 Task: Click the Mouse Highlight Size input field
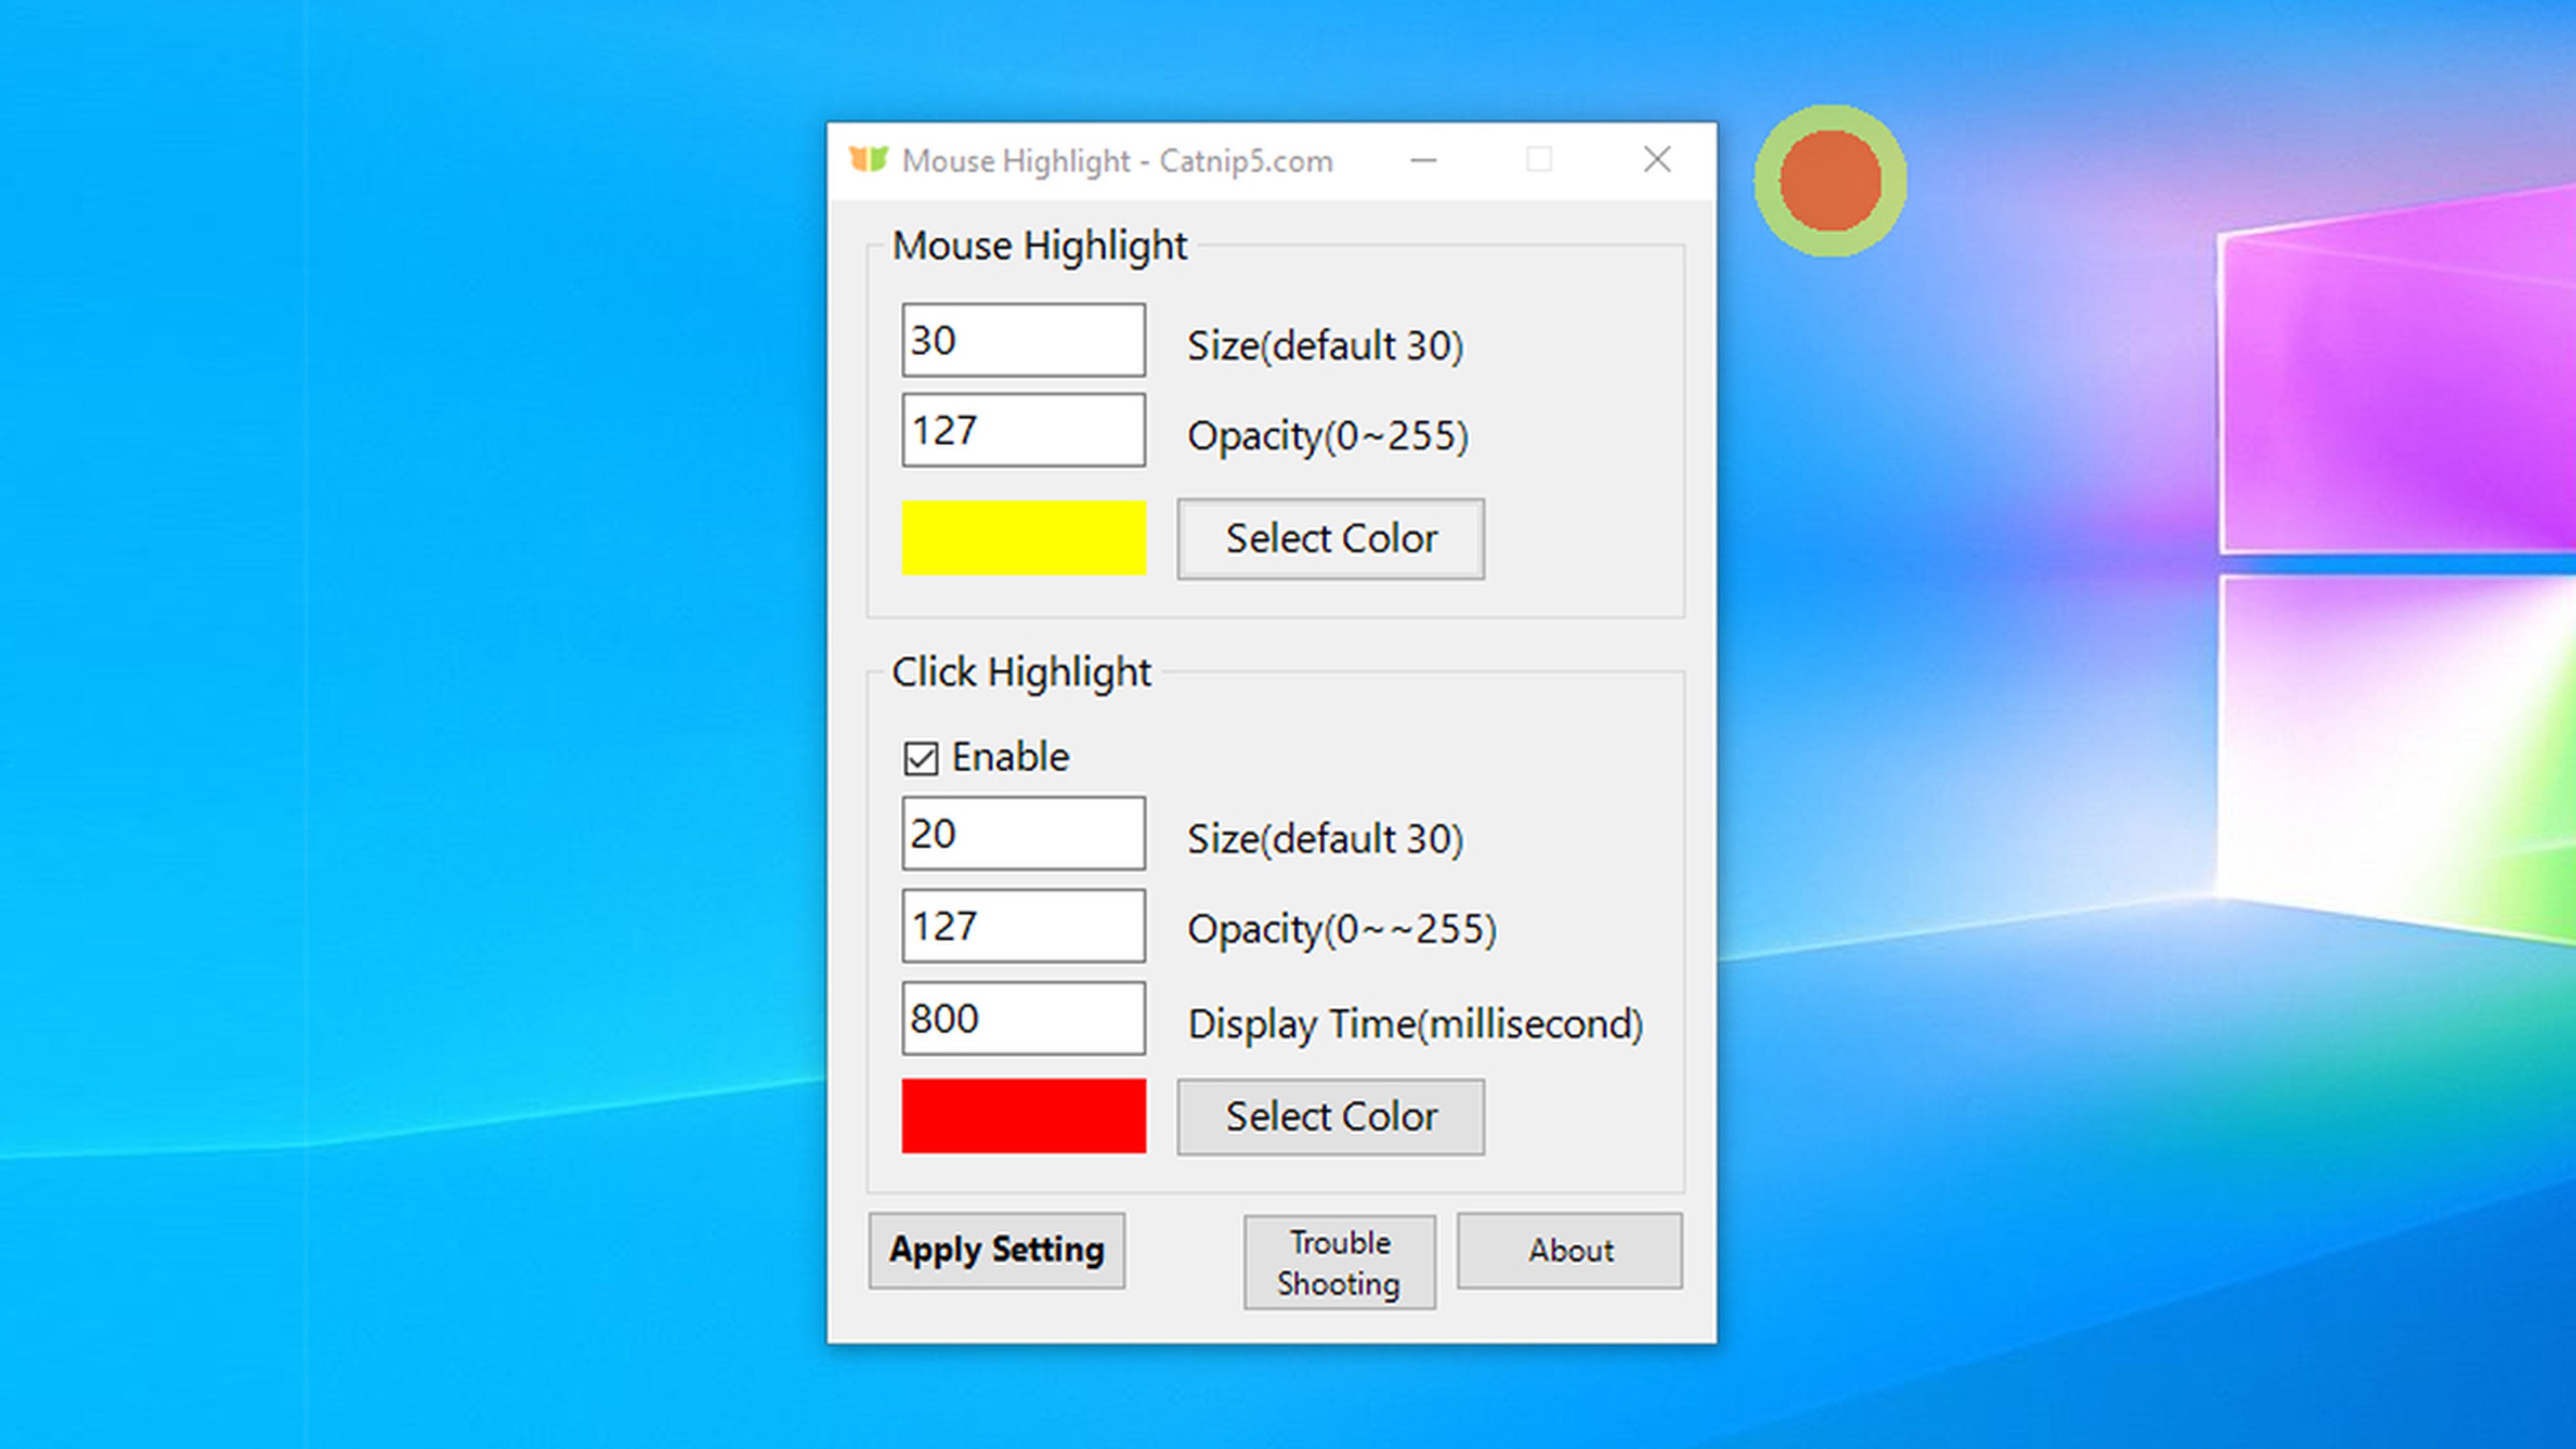click(1023, 340)
